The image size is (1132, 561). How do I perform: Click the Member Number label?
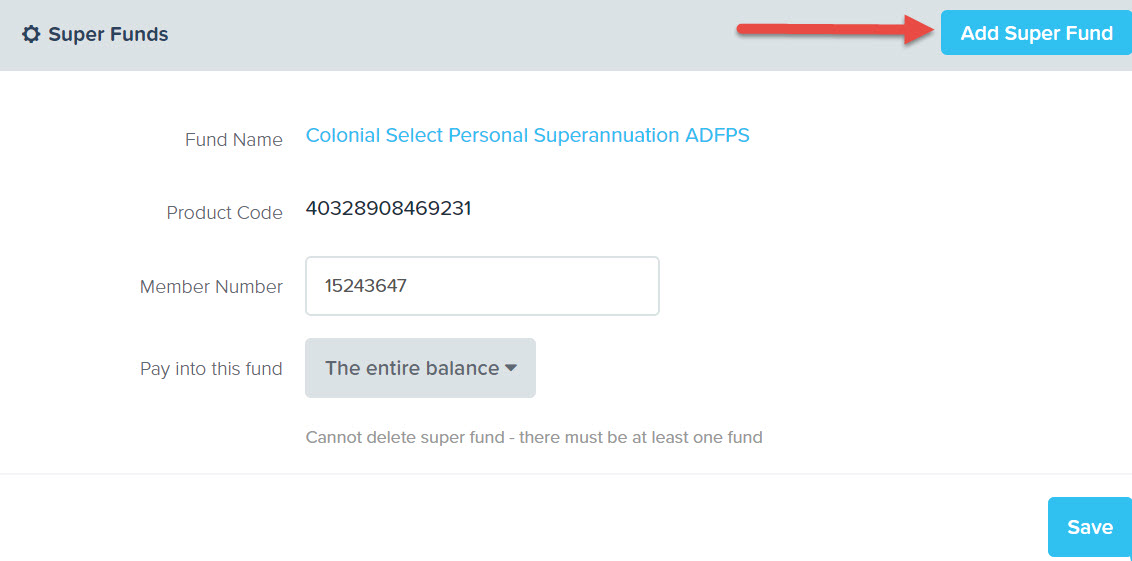(x=212, y=287)
